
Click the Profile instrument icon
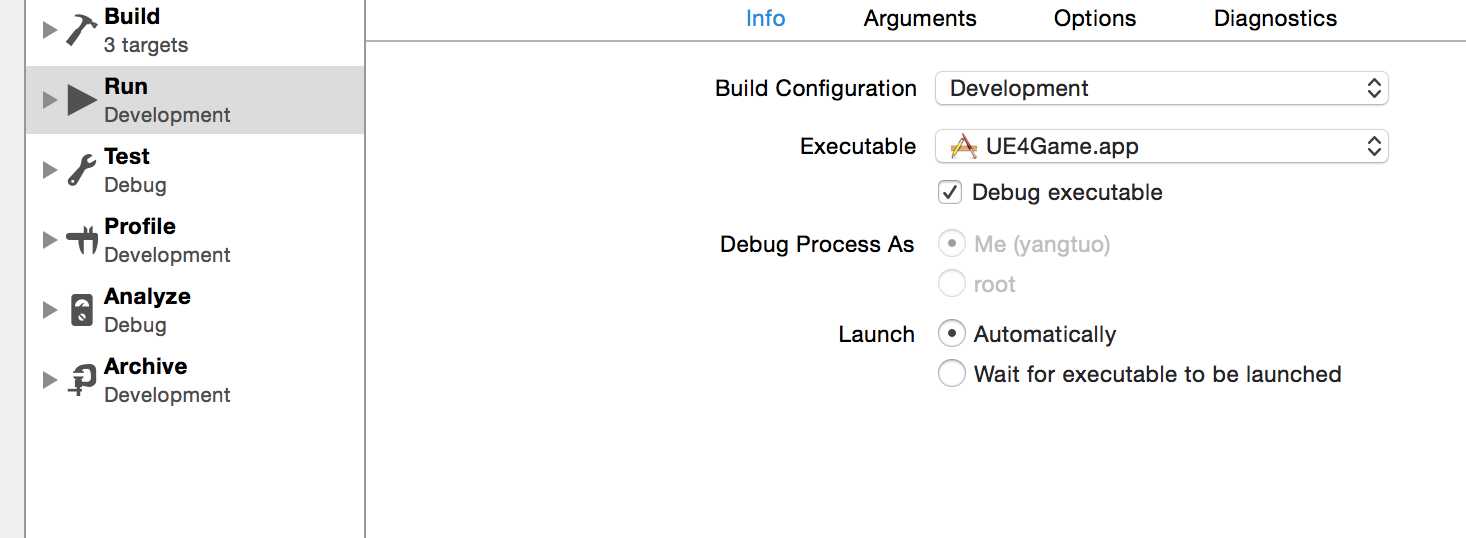tap(81, 240)
